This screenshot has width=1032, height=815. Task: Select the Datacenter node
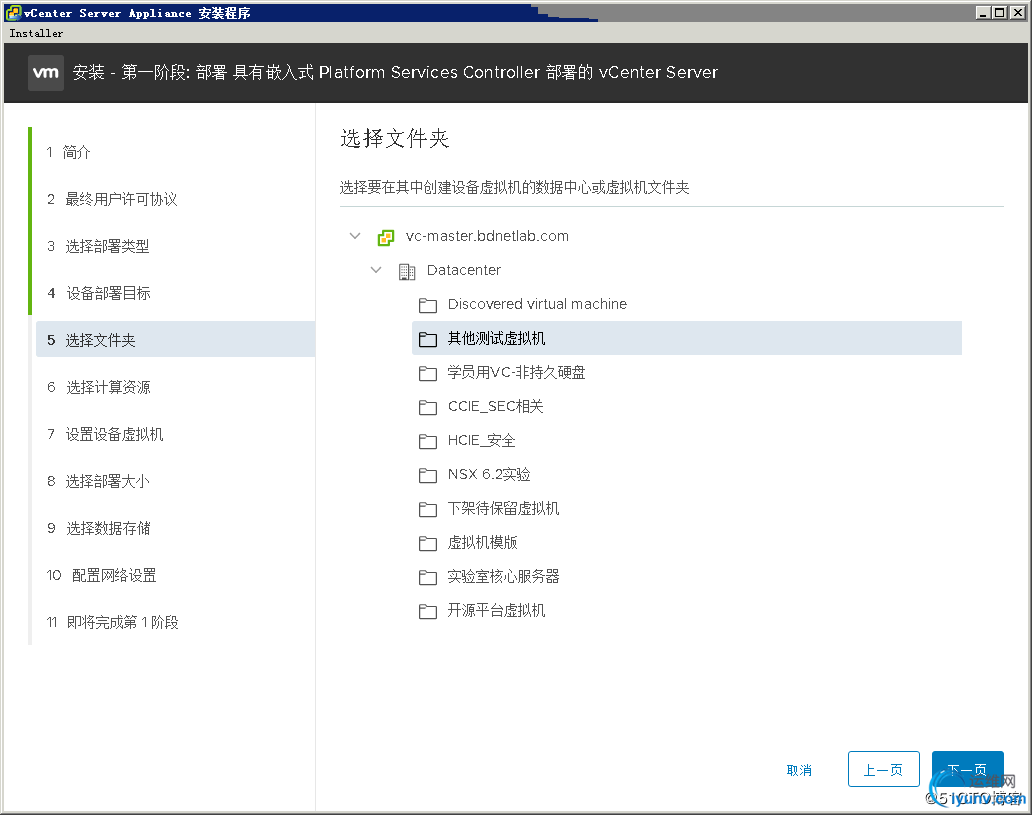[464, 270]
